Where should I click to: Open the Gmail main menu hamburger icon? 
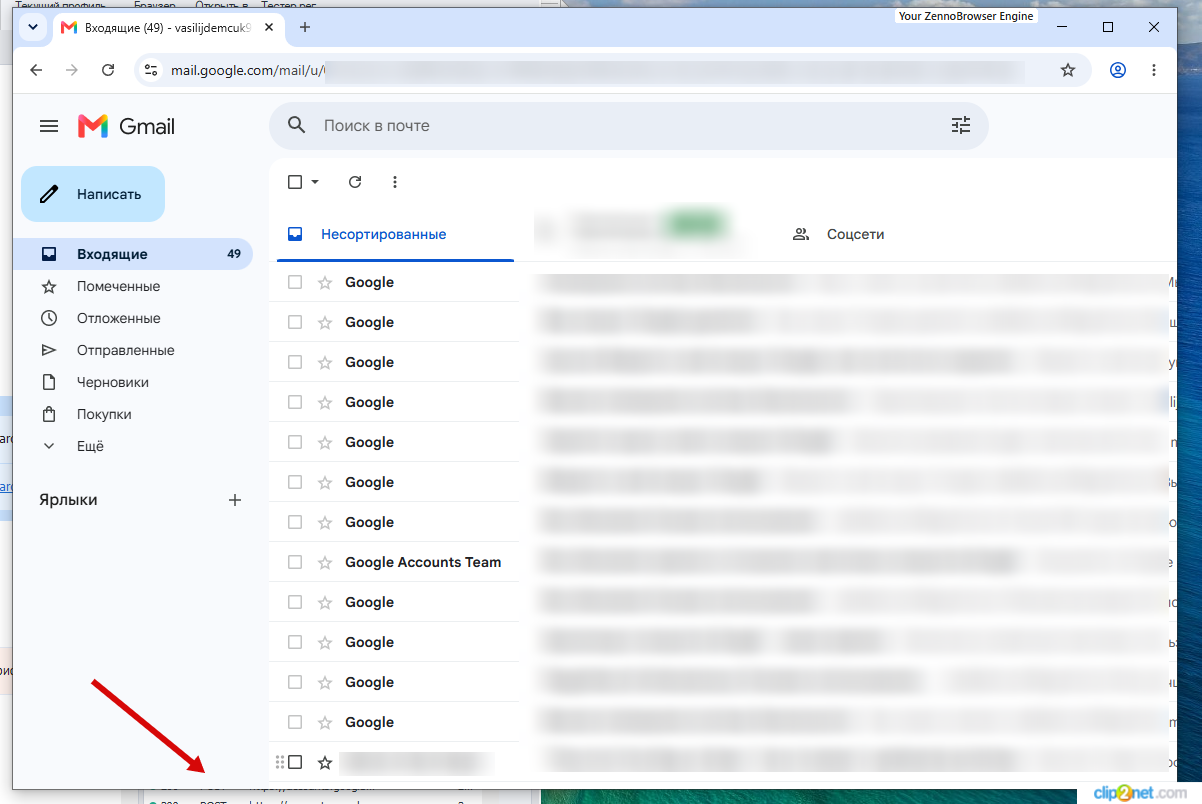(x=49, y=126)
